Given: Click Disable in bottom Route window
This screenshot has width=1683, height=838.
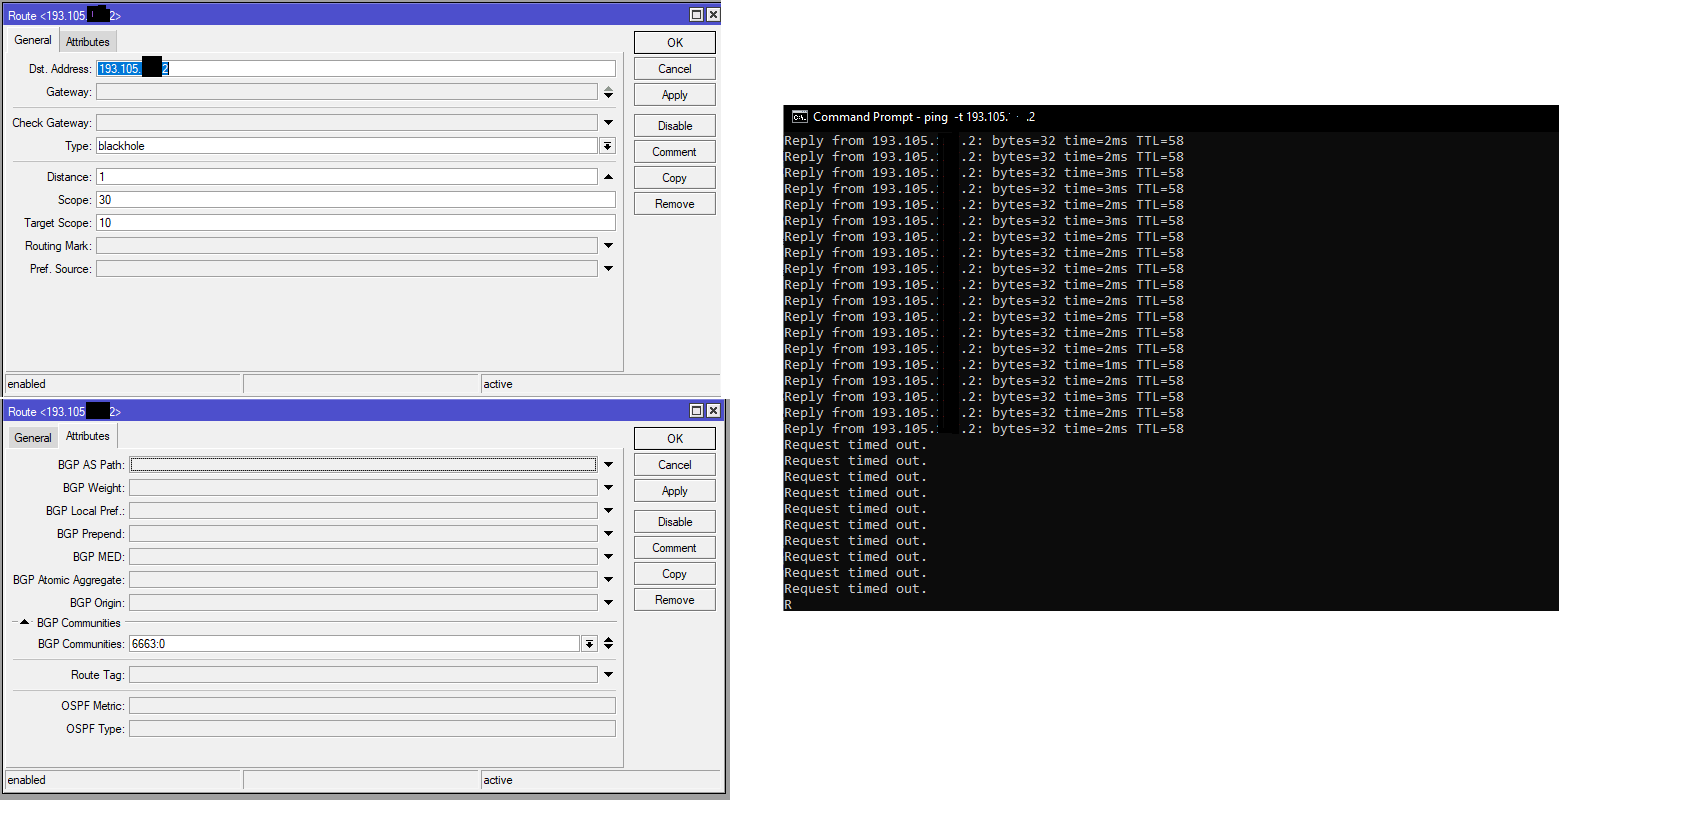Looking at the screenshot, I should tap(675, 522).
